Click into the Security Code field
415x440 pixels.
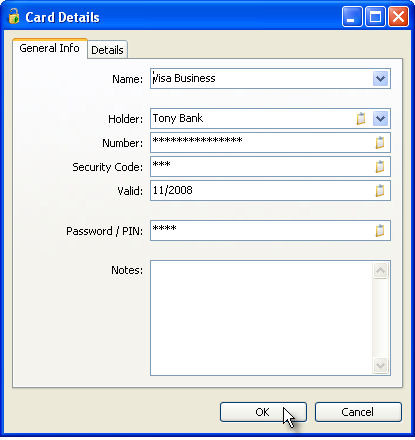(262, 167)
